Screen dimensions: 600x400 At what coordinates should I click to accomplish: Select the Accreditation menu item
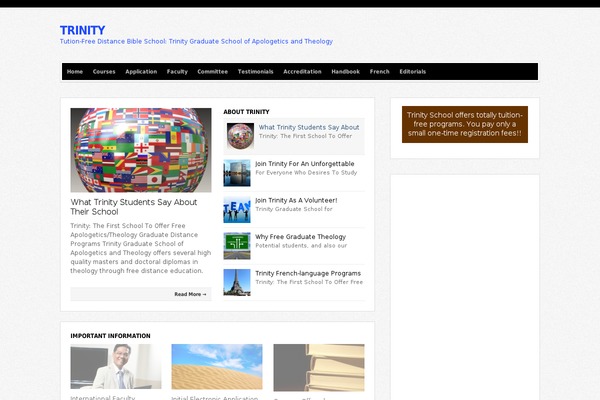302,72
